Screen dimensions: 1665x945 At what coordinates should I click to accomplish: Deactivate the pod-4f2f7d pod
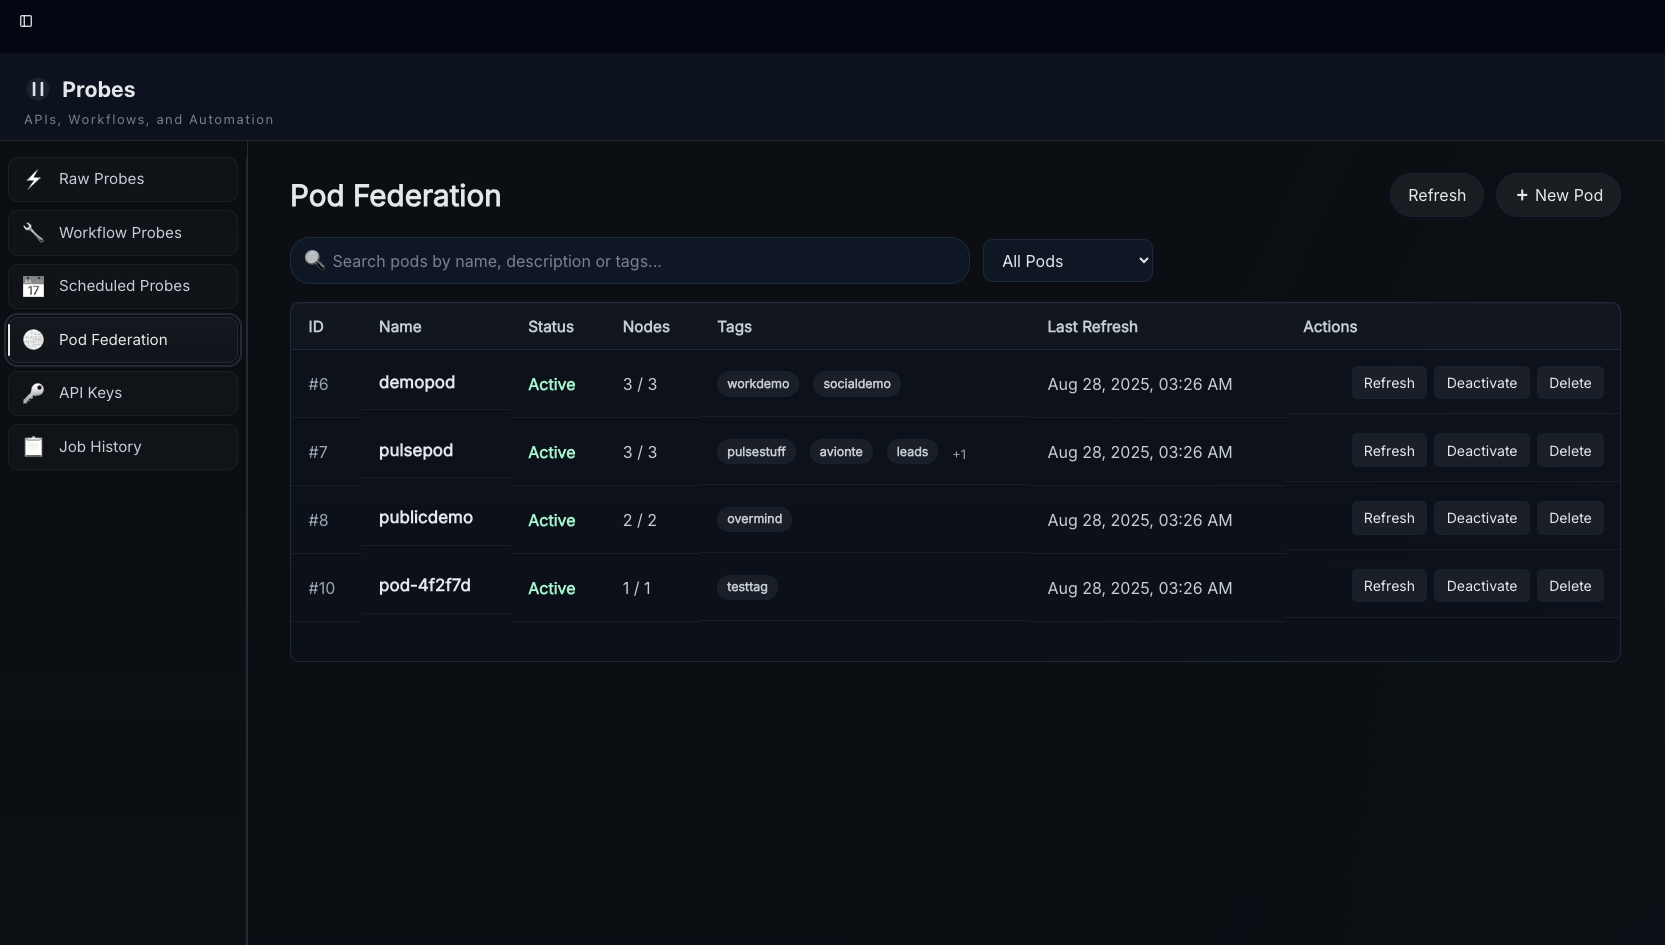[x=1481, y=586]
